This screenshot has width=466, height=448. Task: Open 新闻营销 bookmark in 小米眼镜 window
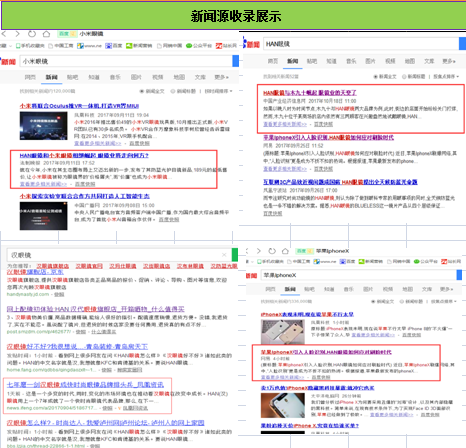pos(139,46)
